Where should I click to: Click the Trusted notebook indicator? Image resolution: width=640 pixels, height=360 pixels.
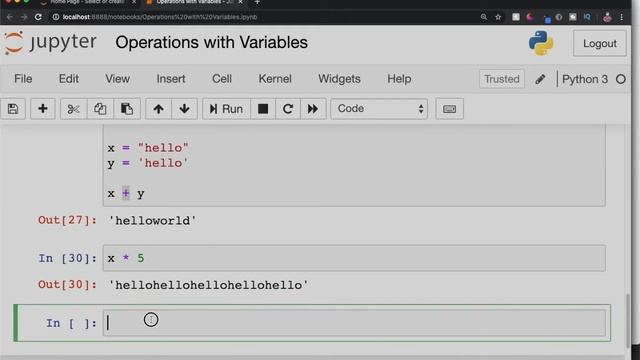tap(502, 79)
